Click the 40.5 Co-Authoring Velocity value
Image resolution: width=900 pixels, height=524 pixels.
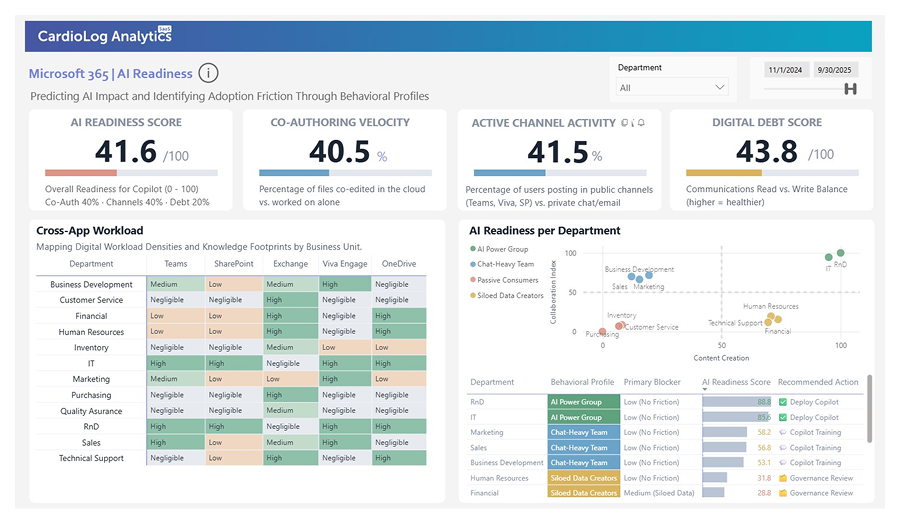tap(340, 152)
